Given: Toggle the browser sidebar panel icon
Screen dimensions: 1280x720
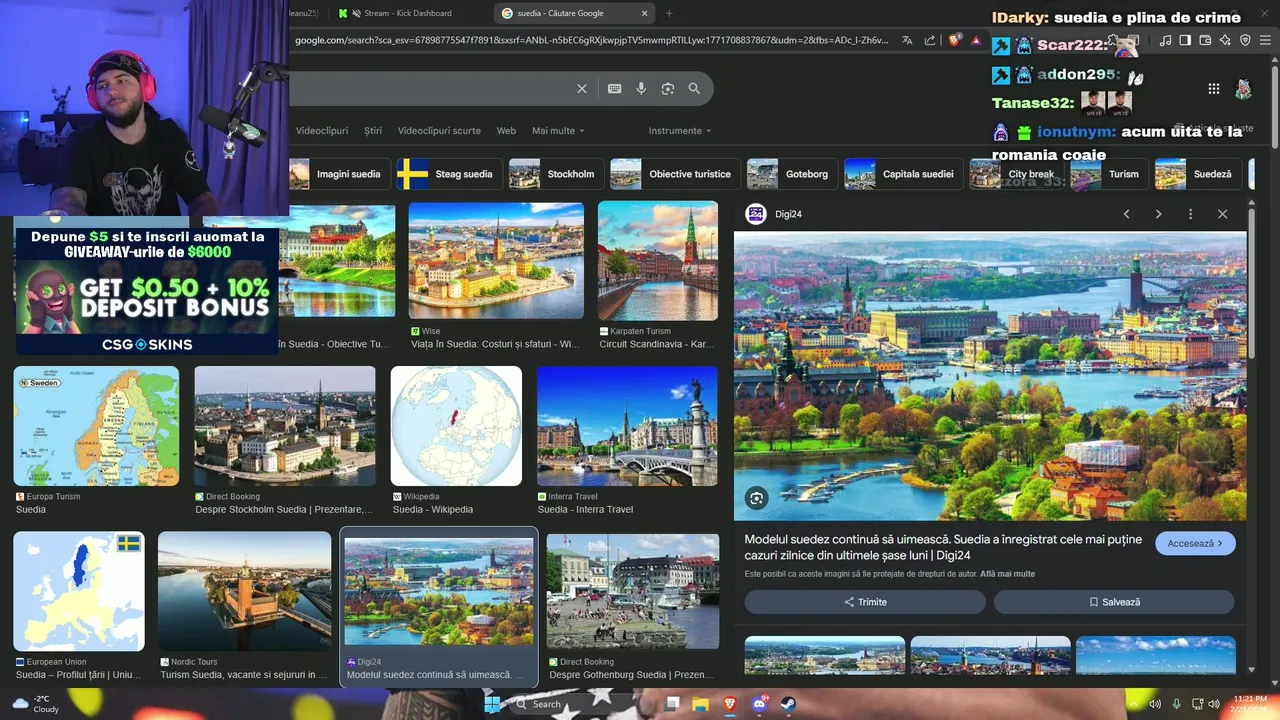Looking at the screenshot, I should coord(1185,40).
